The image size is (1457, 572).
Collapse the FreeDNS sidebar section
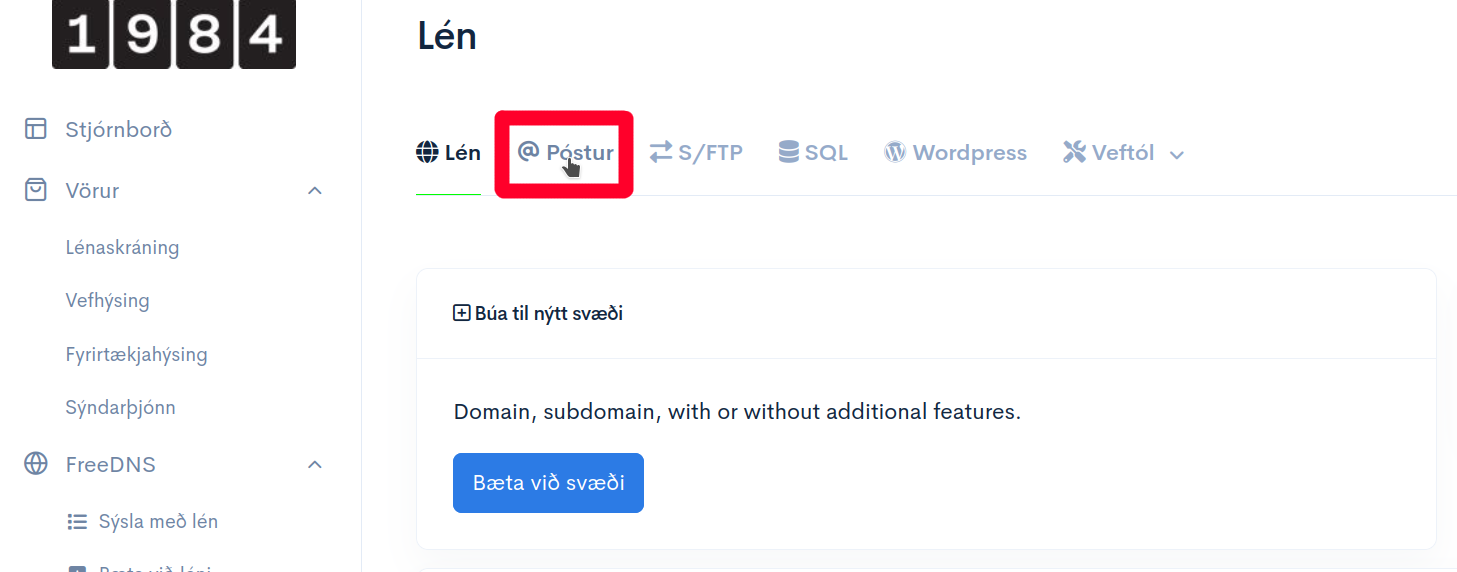(x=315, y=464)
